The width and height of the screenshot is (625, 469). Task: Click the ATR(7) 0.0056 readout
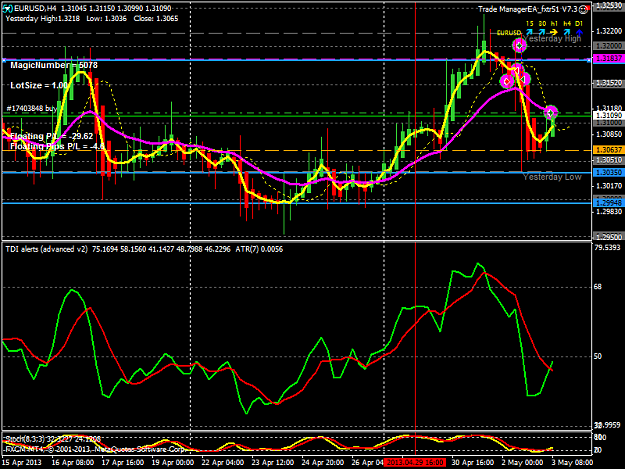pos(259,249)
